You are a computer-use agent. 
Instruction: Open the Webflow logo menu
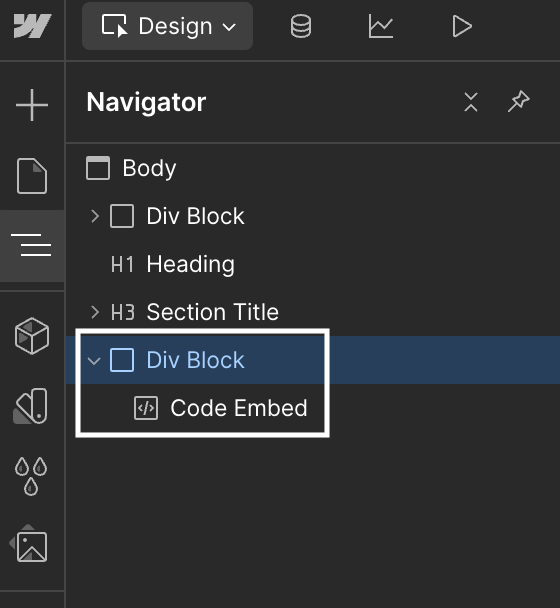(x=32, y=26)
